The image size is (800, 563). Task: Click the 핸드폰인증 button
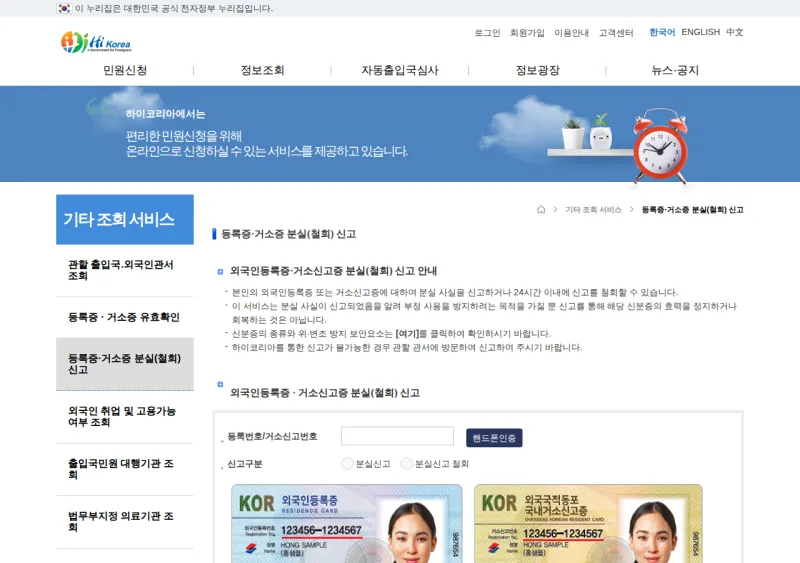coord(494,438)
